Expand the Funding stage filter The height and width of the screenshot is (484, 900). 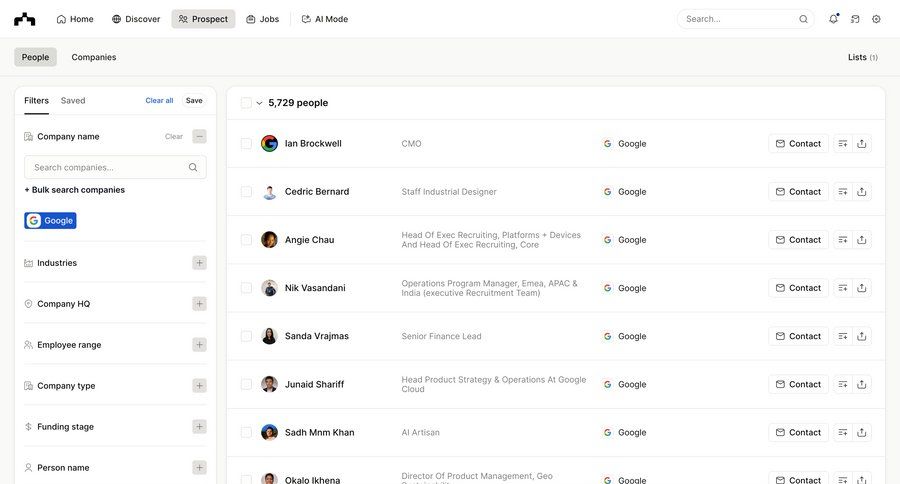(199, 427)
